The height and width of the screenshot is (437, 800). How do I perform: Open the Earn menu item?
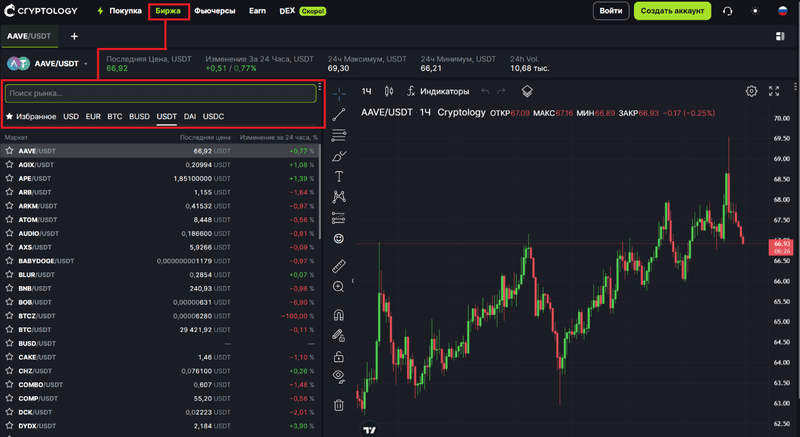click(x=257, y=11)
